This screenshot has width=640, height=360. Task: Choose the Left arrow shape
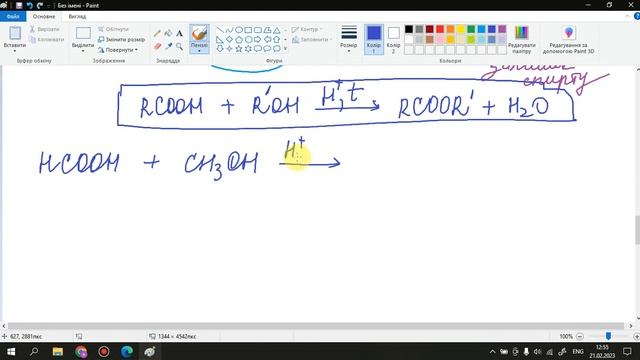[267, 40]
